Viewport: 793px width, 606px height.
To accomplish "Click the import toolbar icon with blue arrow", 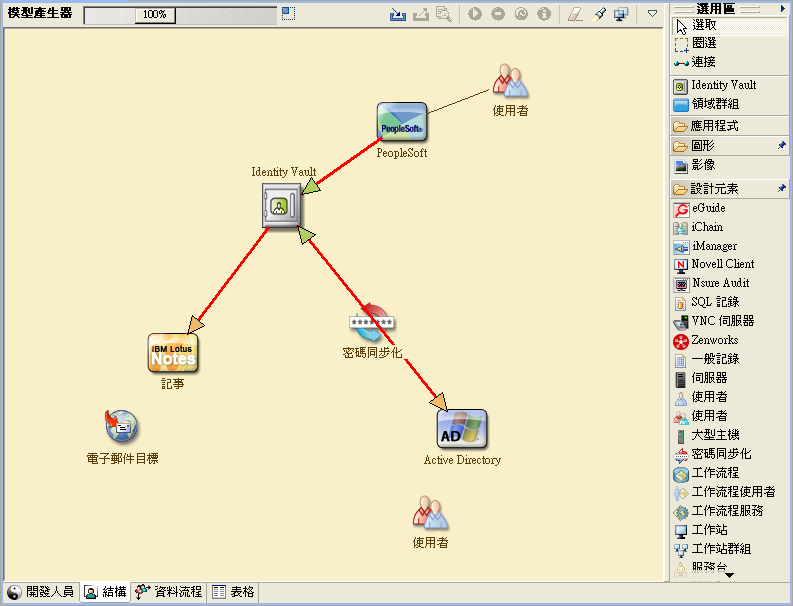I will click(398, 14).
